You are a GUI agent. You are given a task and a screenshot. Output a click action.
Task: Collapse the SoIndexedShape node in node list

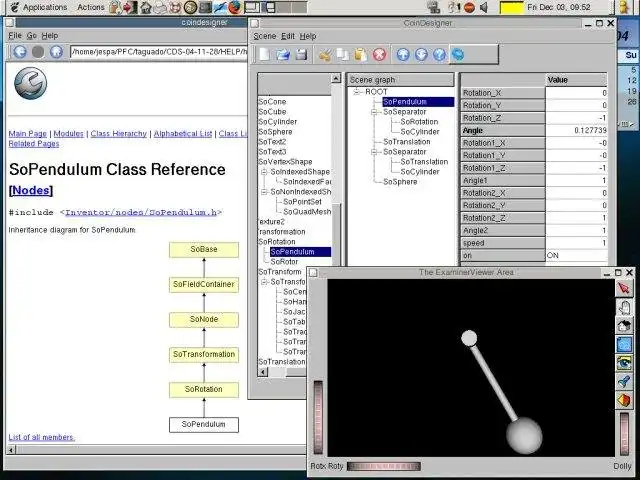pos(264,172)
